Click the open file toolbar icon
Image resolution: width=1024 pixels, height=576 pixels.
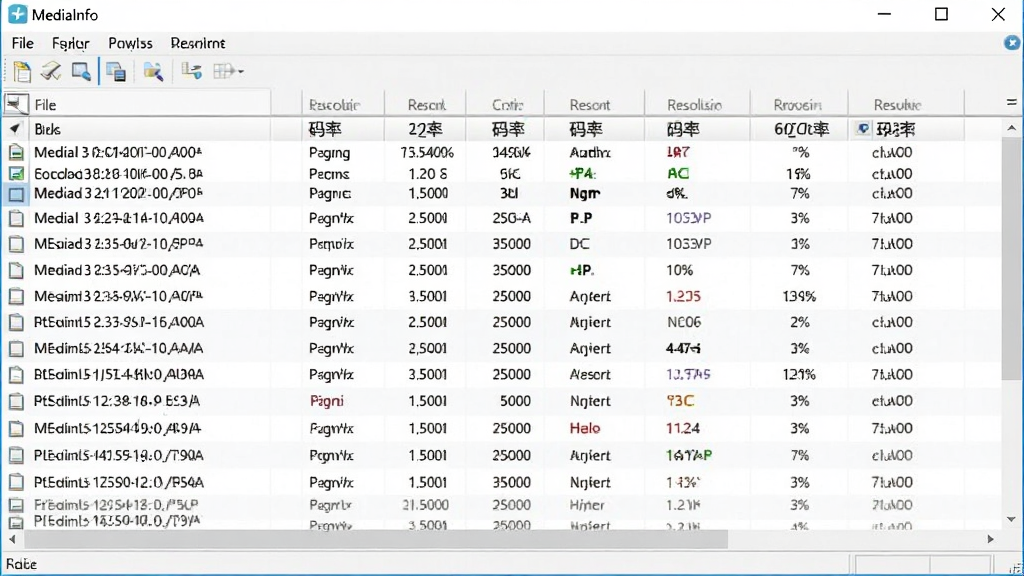pyautogui.click(x=22, y=71)
